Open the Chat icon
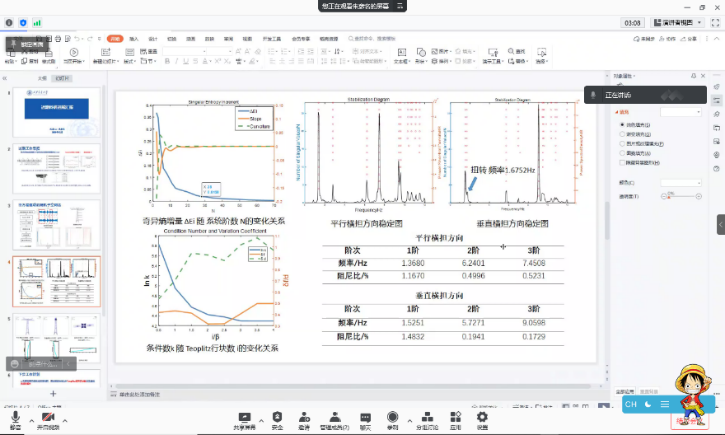Screen dimensions: 725x435 [365, 417]
